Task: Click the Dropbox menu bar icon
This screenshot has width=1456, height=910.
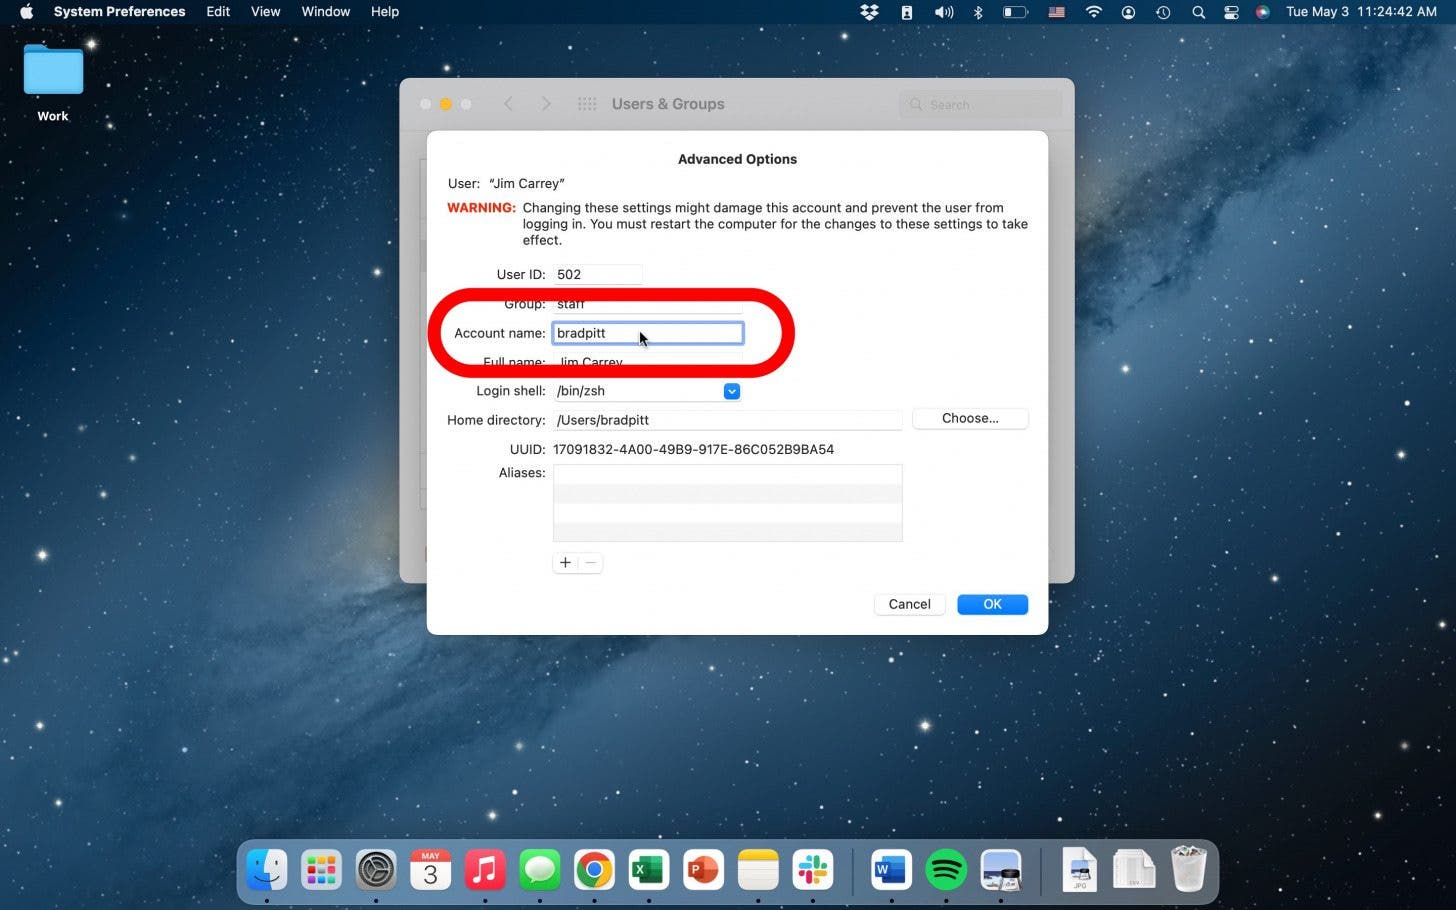Action: click(x=869, y=12)
